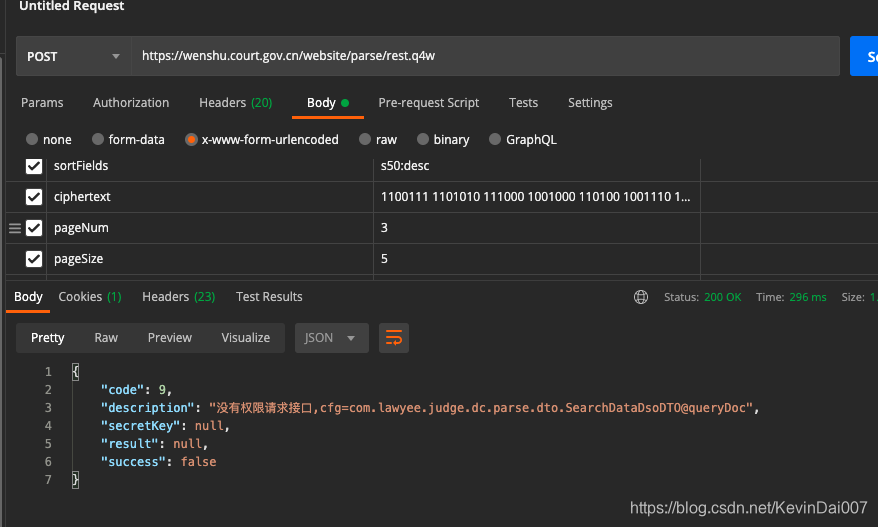This screenshot has width=878, height=527.
Task: Open the Cookies (1) response tab
Action: 90,297
